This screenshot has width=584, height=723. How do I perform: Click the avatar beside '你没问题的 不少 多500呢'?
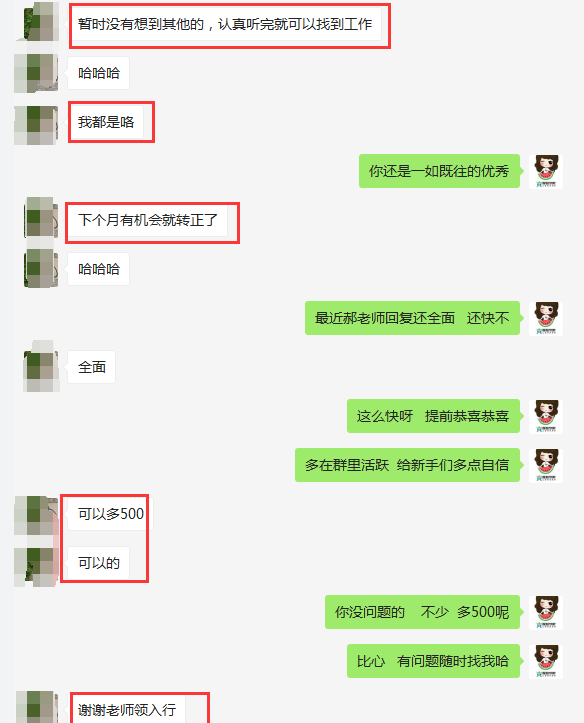546,612
